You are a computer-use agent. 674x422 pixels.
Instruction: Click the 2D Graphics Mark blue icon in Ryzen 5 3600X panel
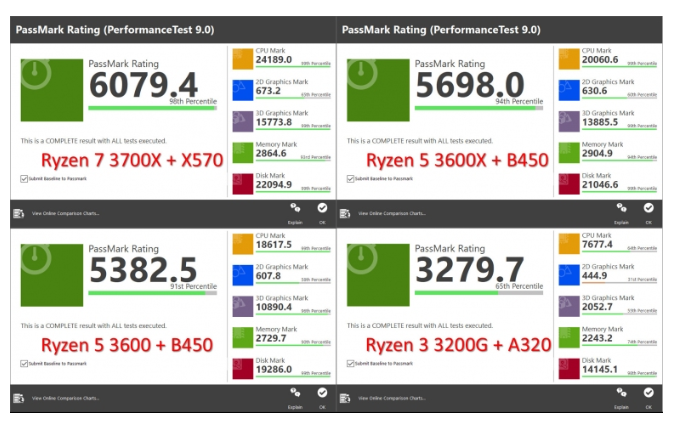point(569,90)
